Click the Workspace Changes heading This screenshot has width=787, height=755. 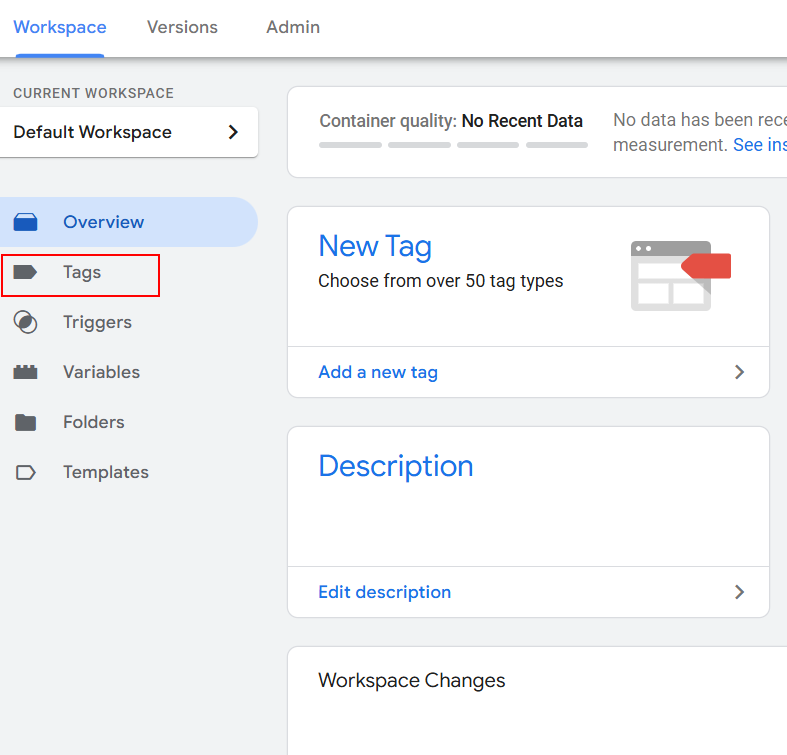[411, 680]
